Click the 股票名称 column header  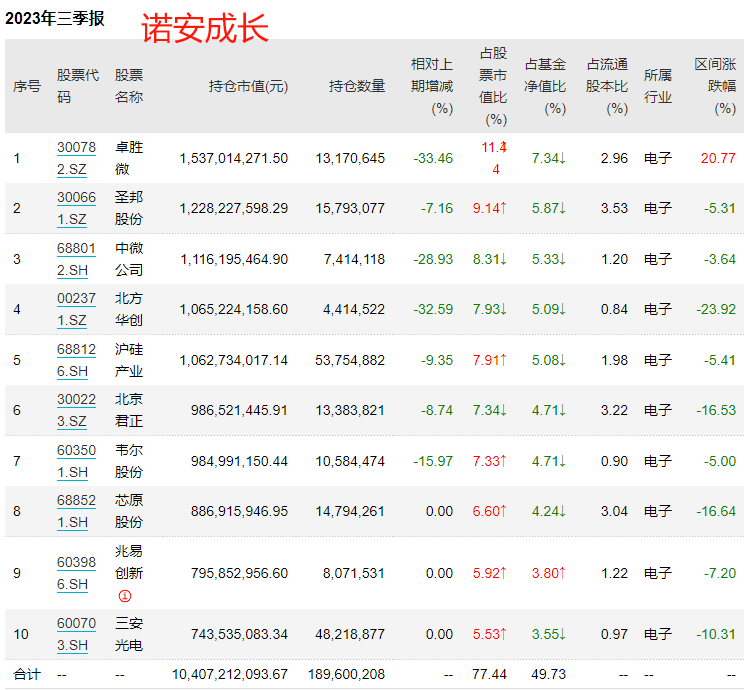(x=129, y=86)
